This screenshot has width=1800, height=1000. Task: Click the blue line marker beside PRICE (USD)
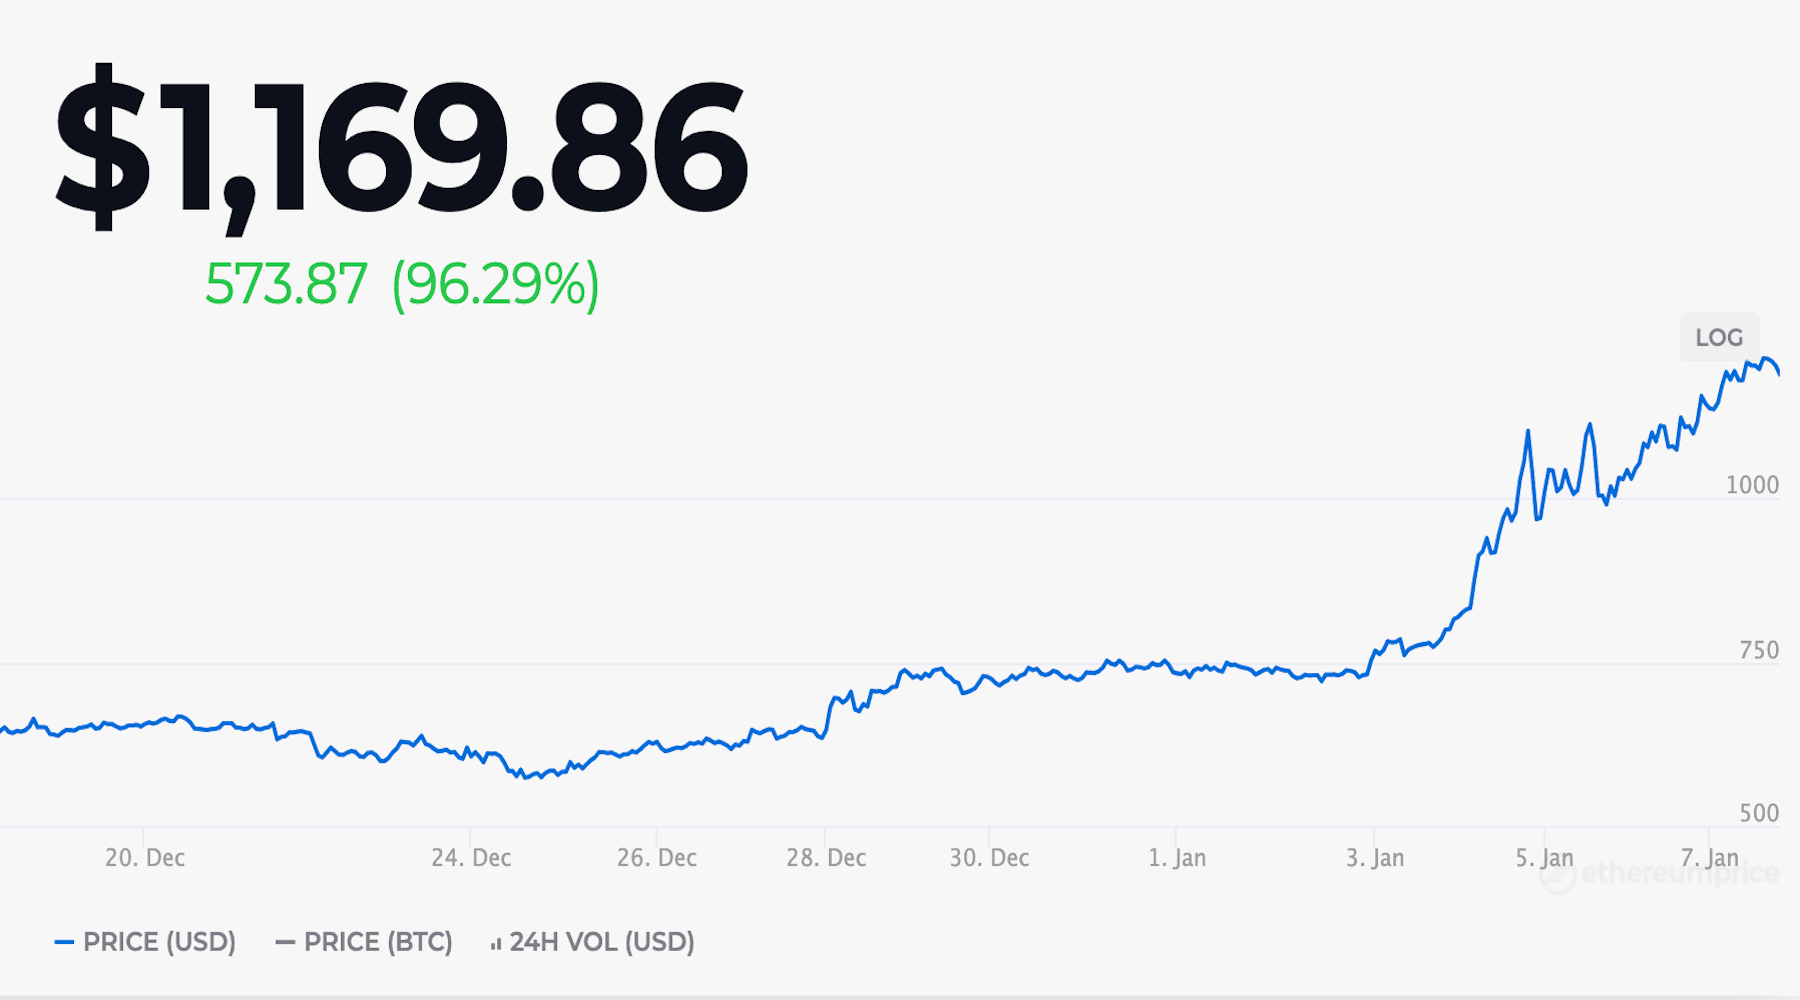(64, 942)
